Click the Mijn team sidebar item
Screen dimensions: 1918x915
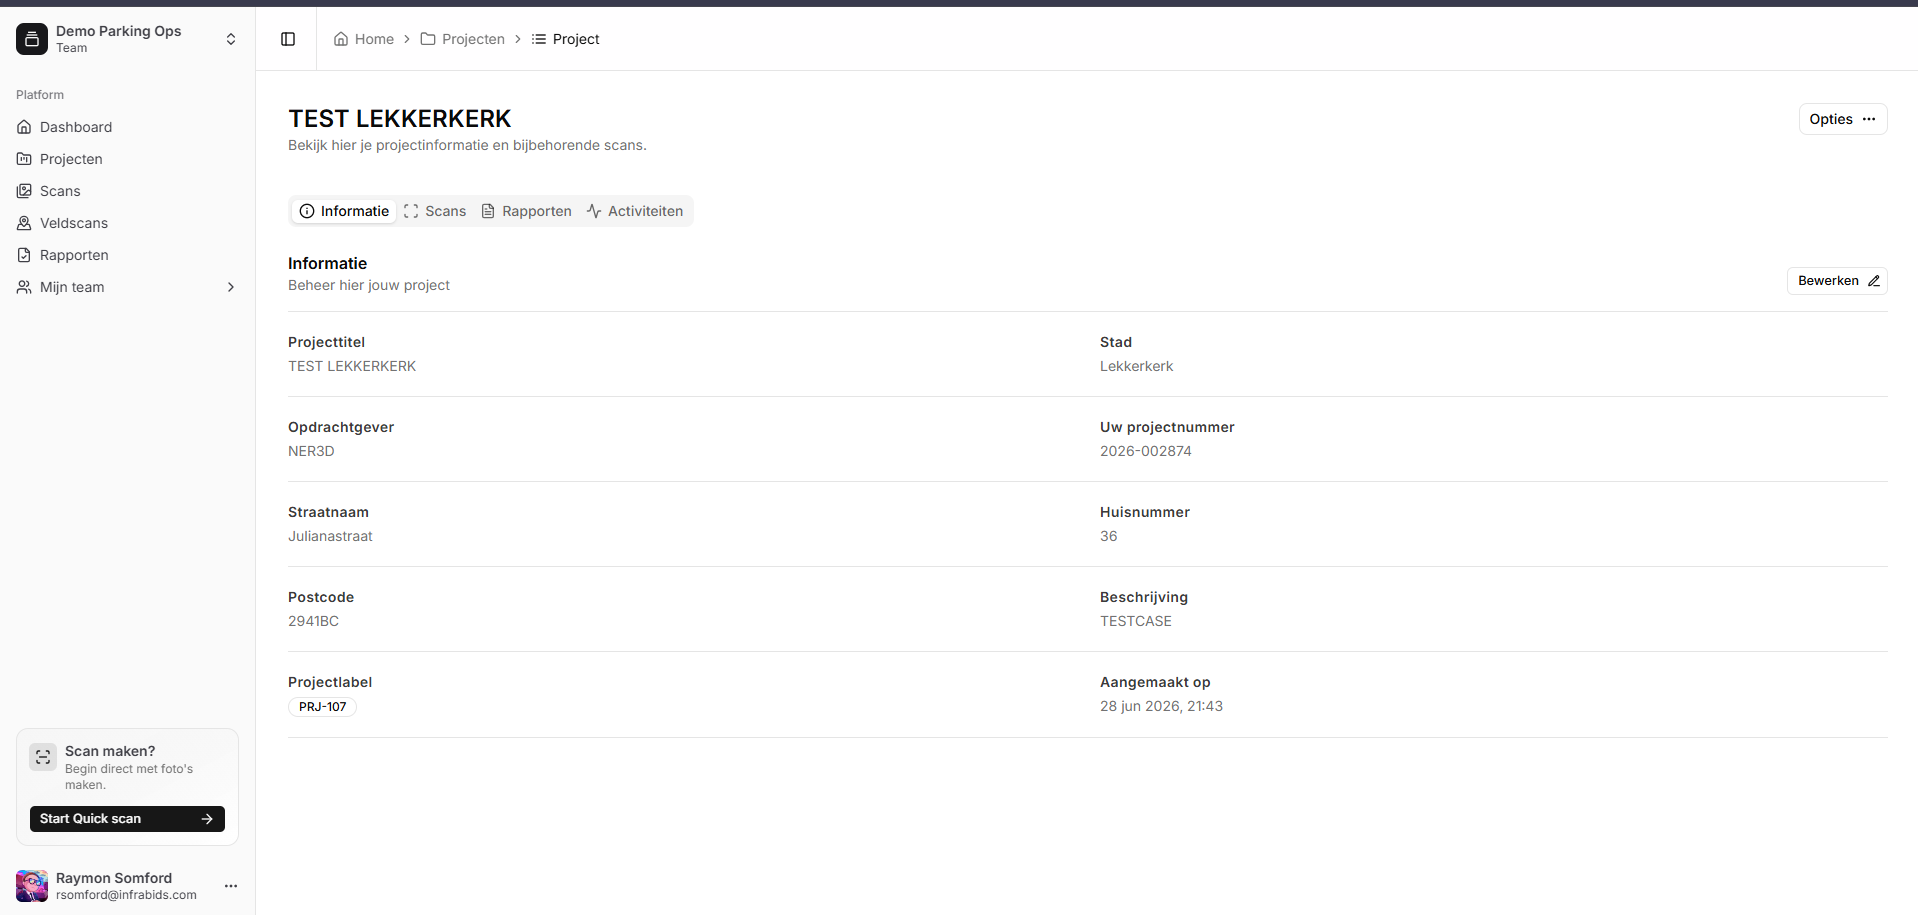[x=127, y=287]
